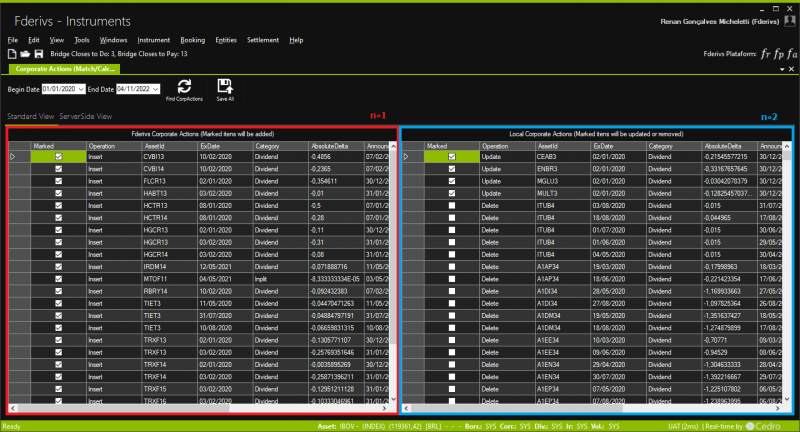Screen dimensions: 800x432
Task: Click the Save All disk icon
Action: click(x=225, y=86)
